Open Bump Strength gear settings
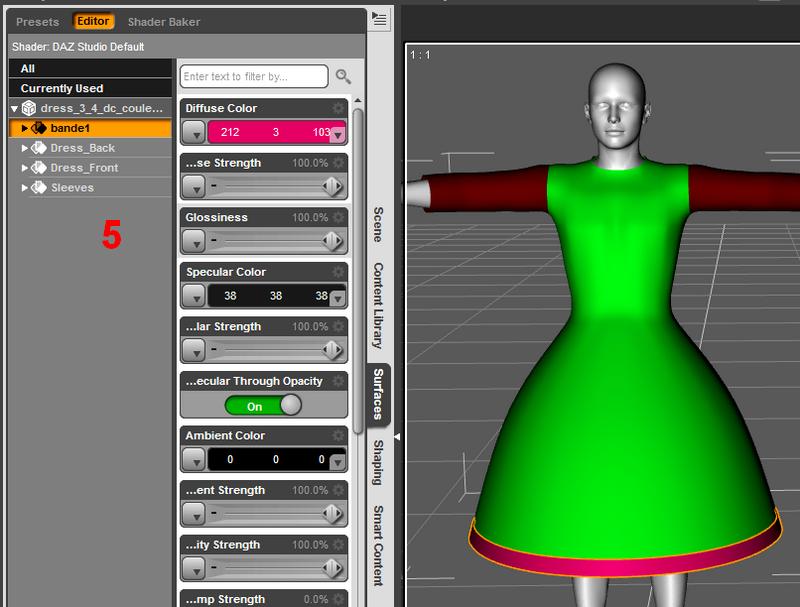Screen dimensions: 800x607 click(x=338, y=599)
